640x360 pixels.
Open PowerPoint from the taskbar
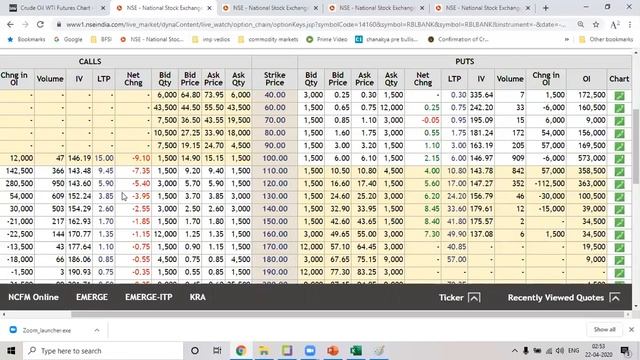point(333,351)
